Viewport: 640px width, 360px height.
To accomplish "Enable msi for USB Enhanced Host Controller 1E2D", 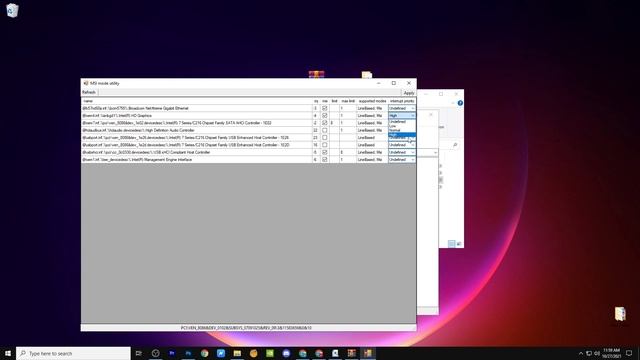I will [x=324, y=145].
